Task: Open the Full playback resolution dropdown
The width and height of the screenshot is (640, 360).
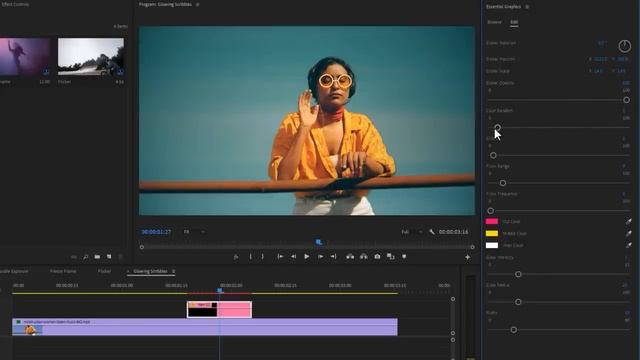Action: (x=412, y=232)
